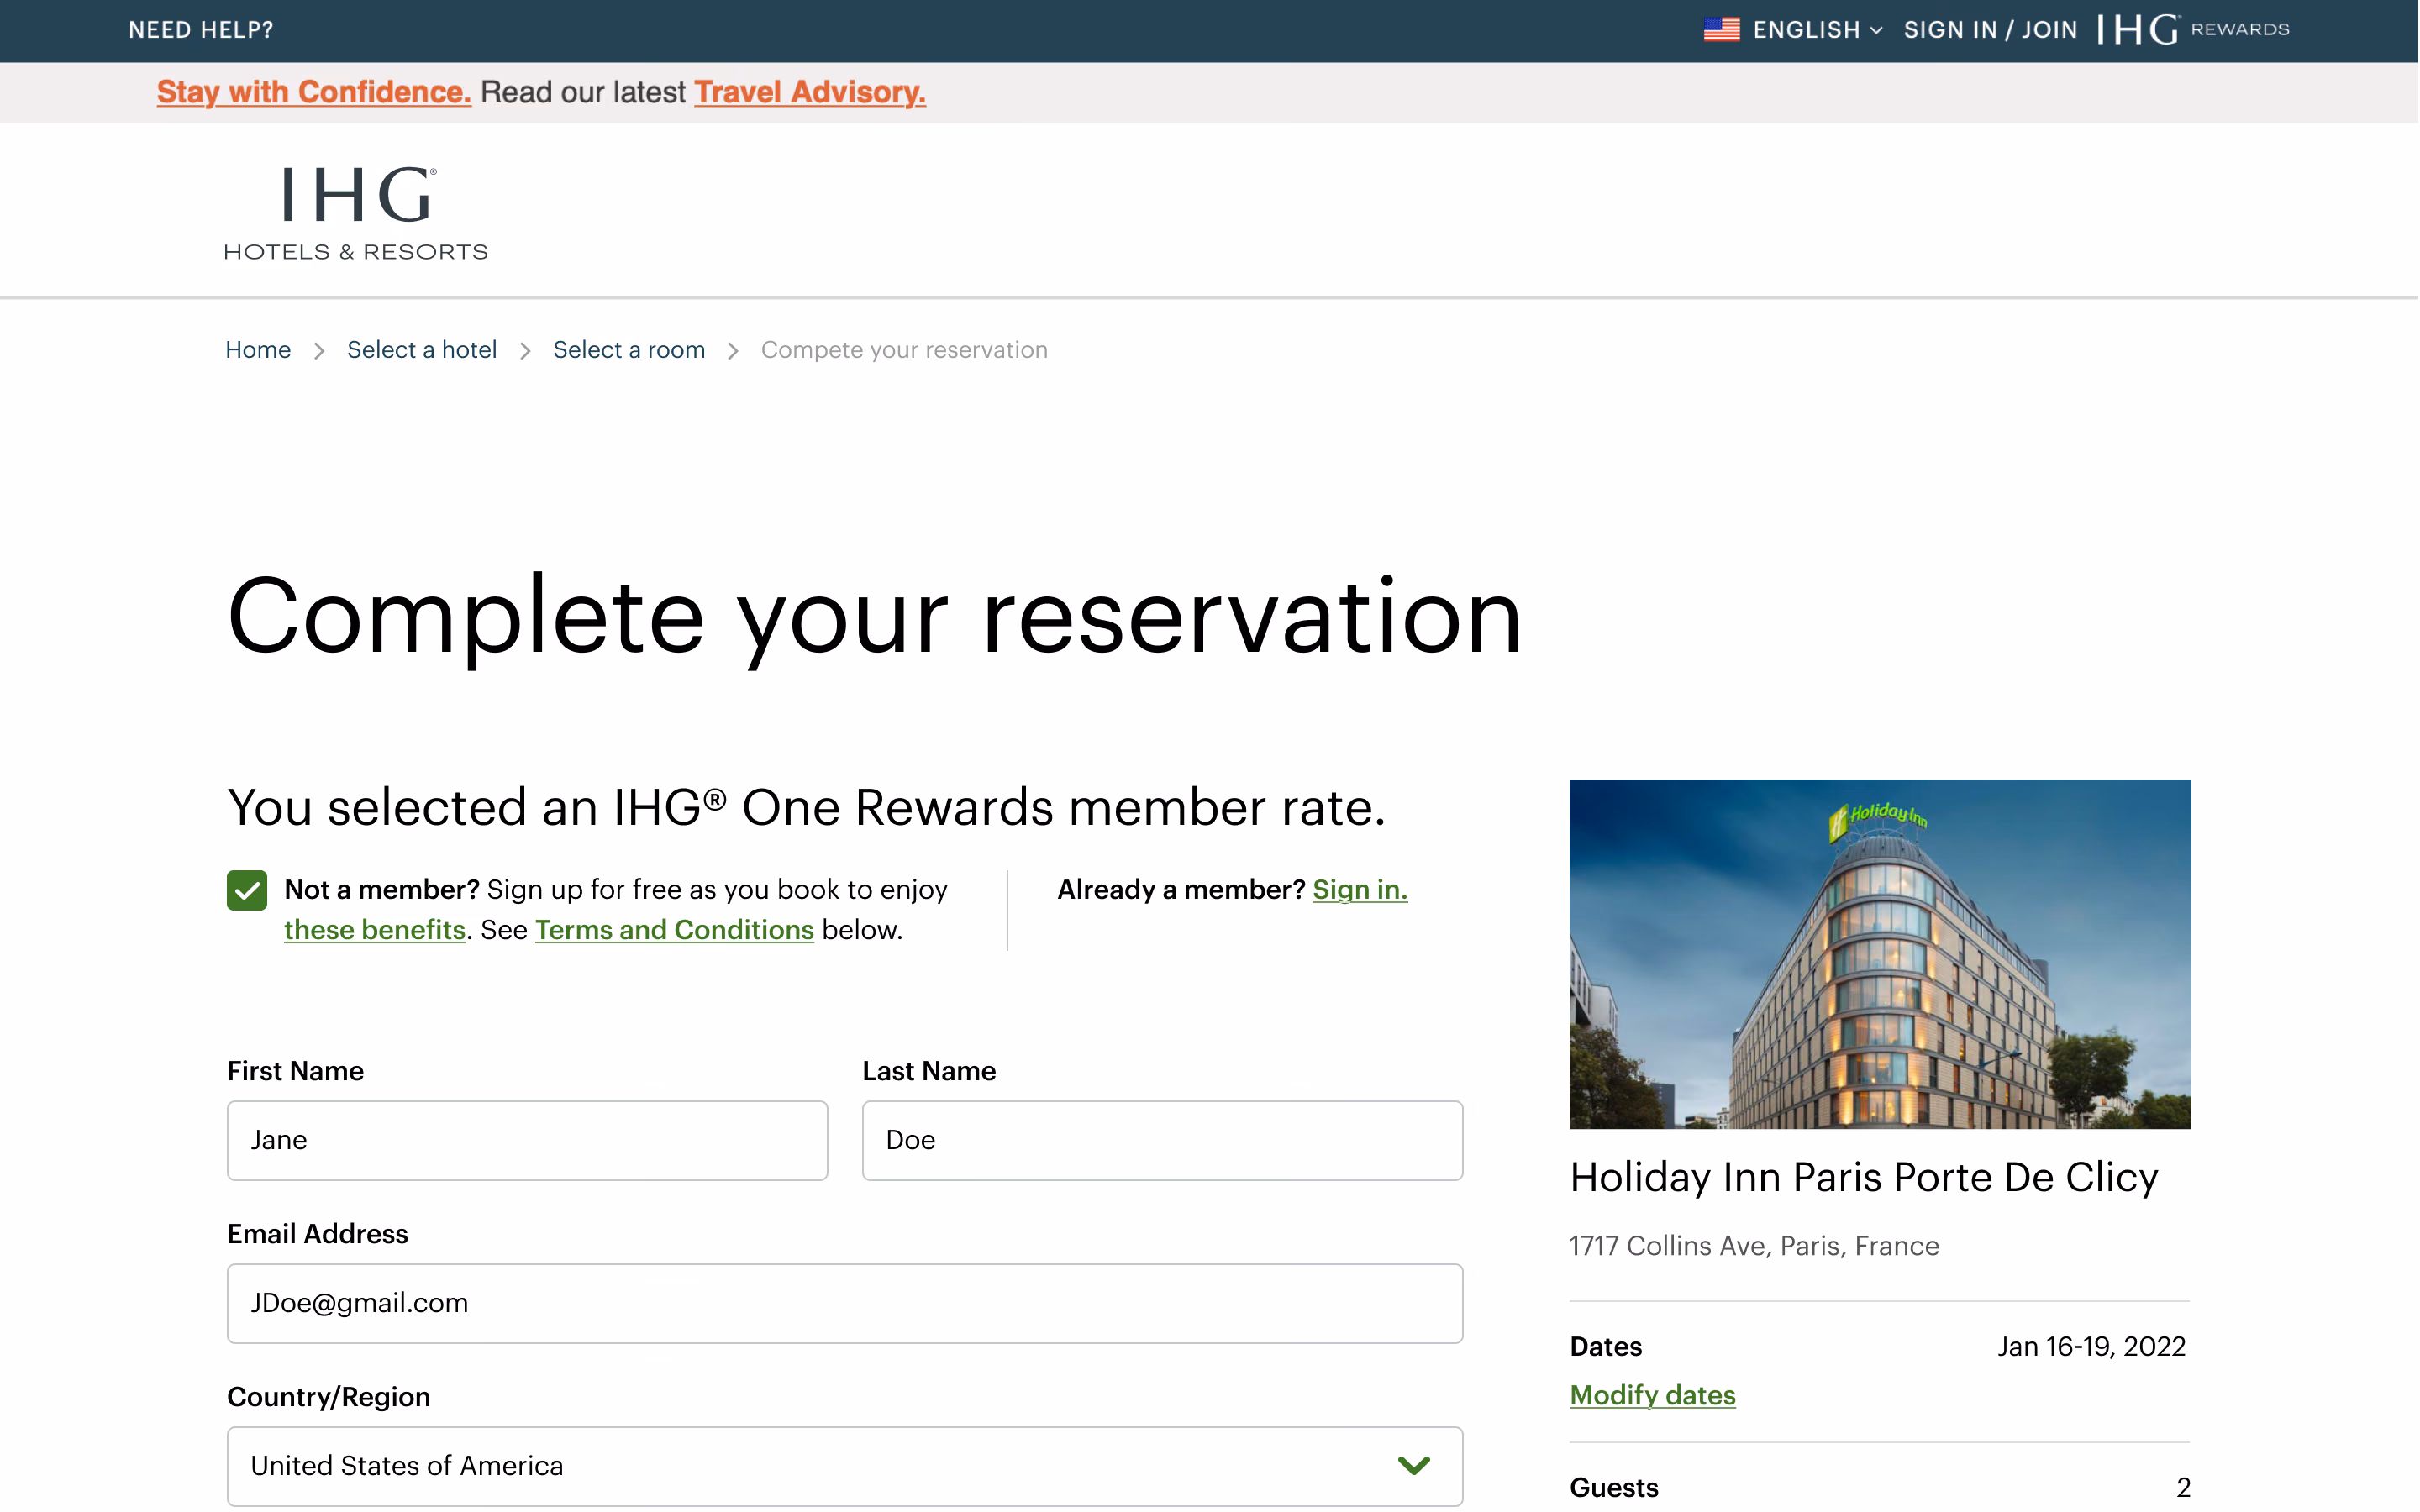Open the IHG Rewards logo link
Screen dimensions: 2420x1512
click(x=2193, y=30)
